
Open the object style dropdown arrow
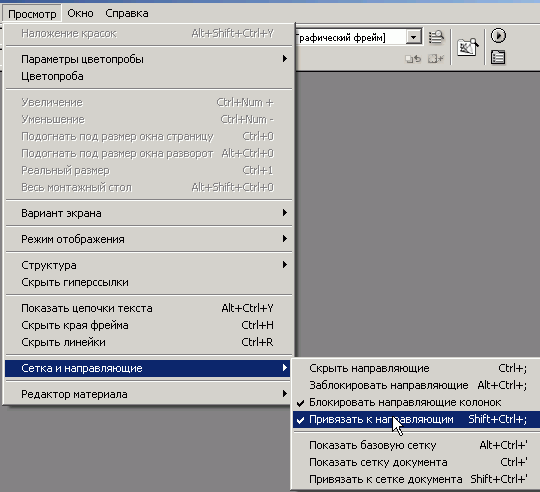[414, 37]
